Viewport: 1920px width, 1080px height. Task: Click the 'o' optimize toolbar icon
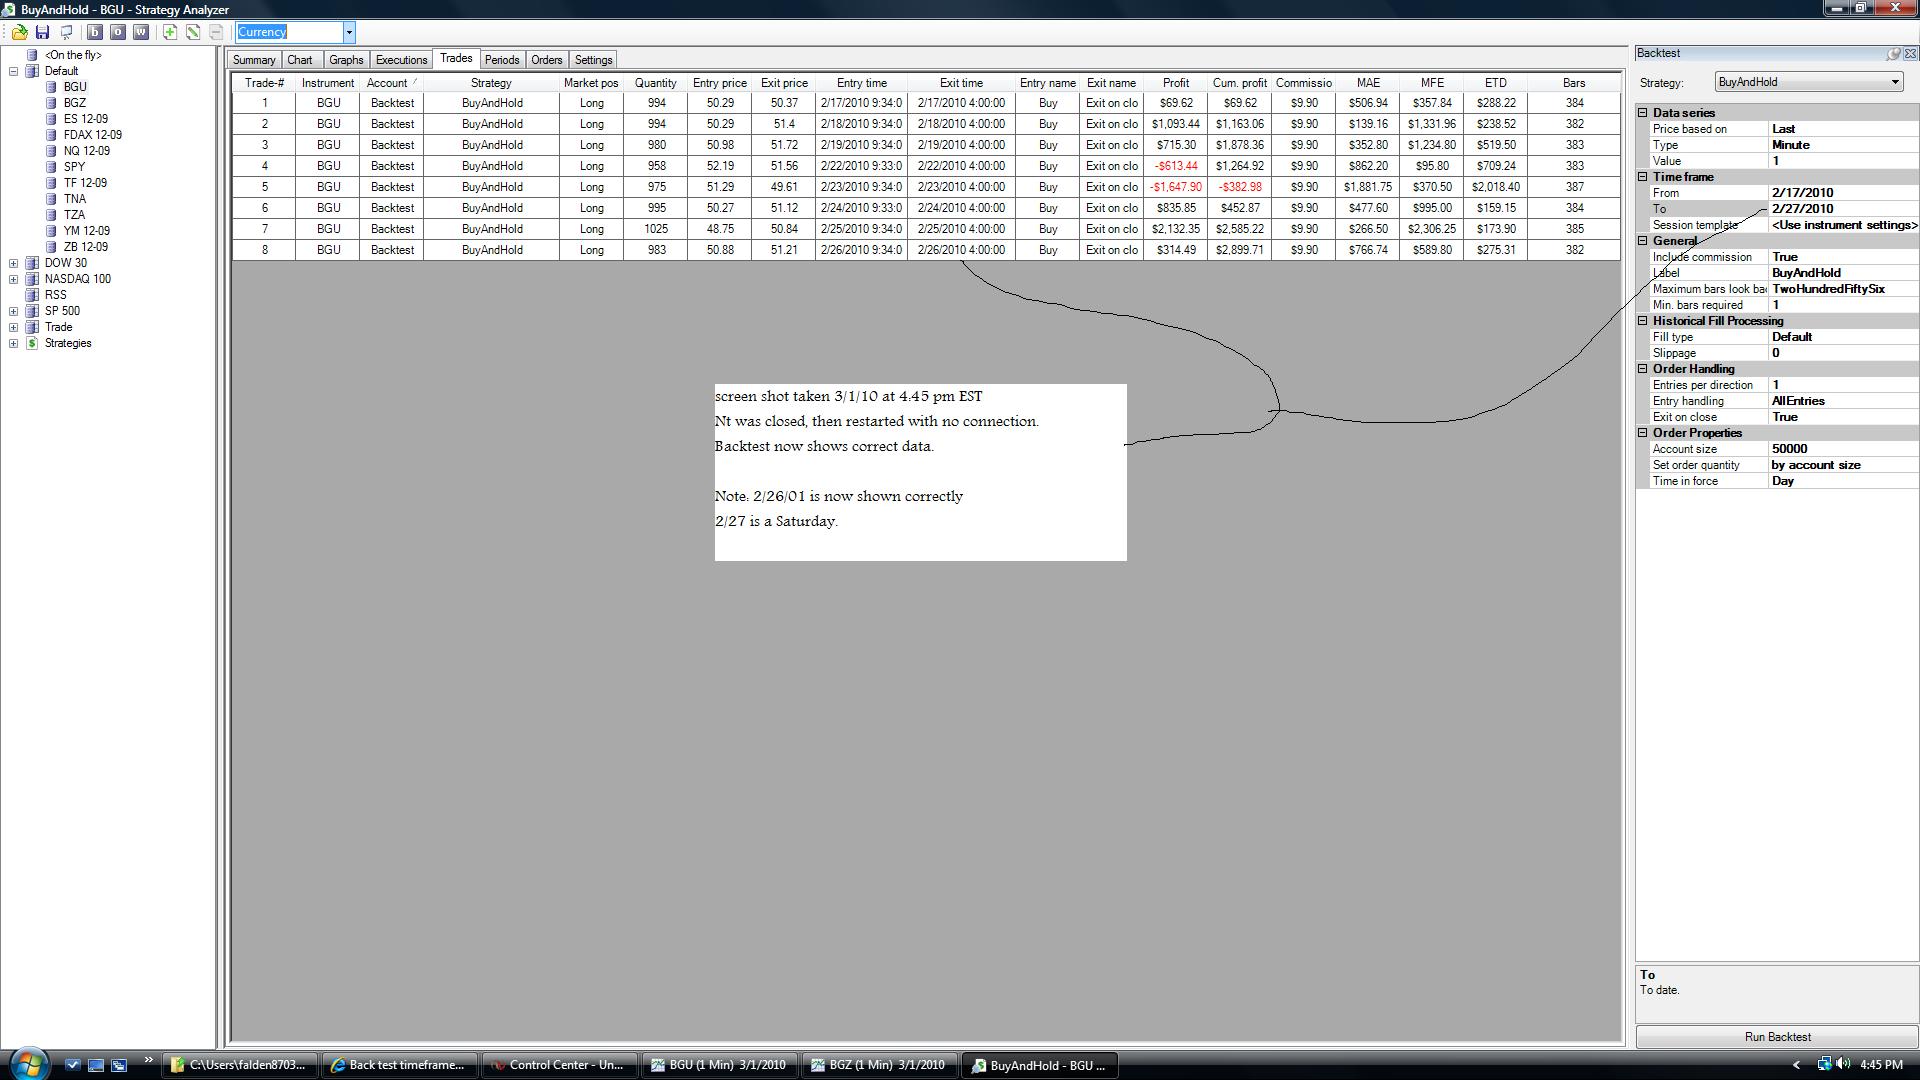(118, 32)
